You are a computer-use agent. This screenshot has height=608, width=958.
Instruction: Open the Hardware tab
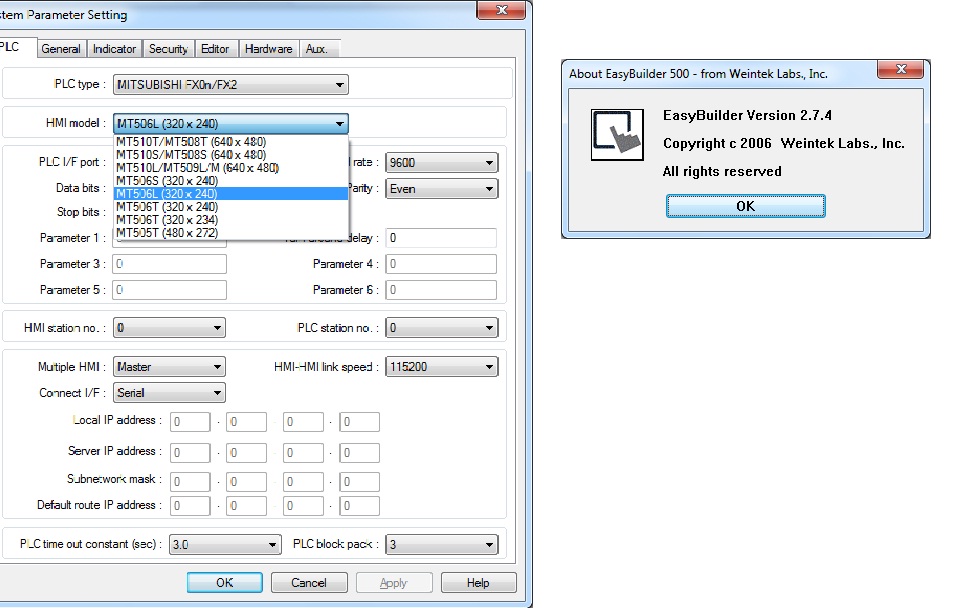pos(269,49)
